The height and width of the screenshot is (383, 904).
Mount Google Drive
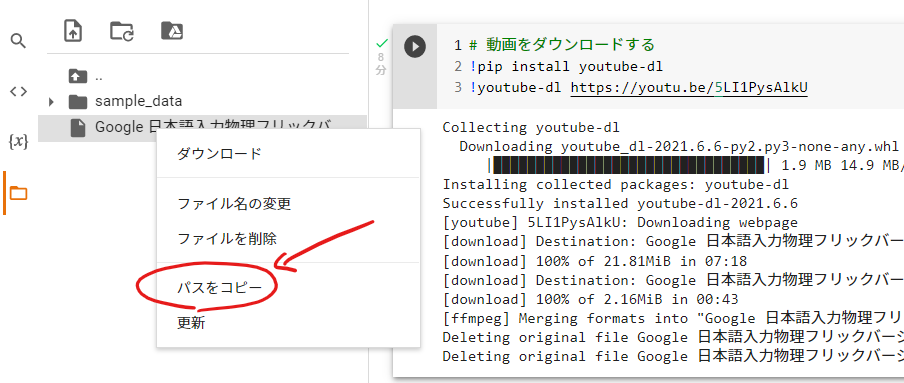tap(171, 31)
